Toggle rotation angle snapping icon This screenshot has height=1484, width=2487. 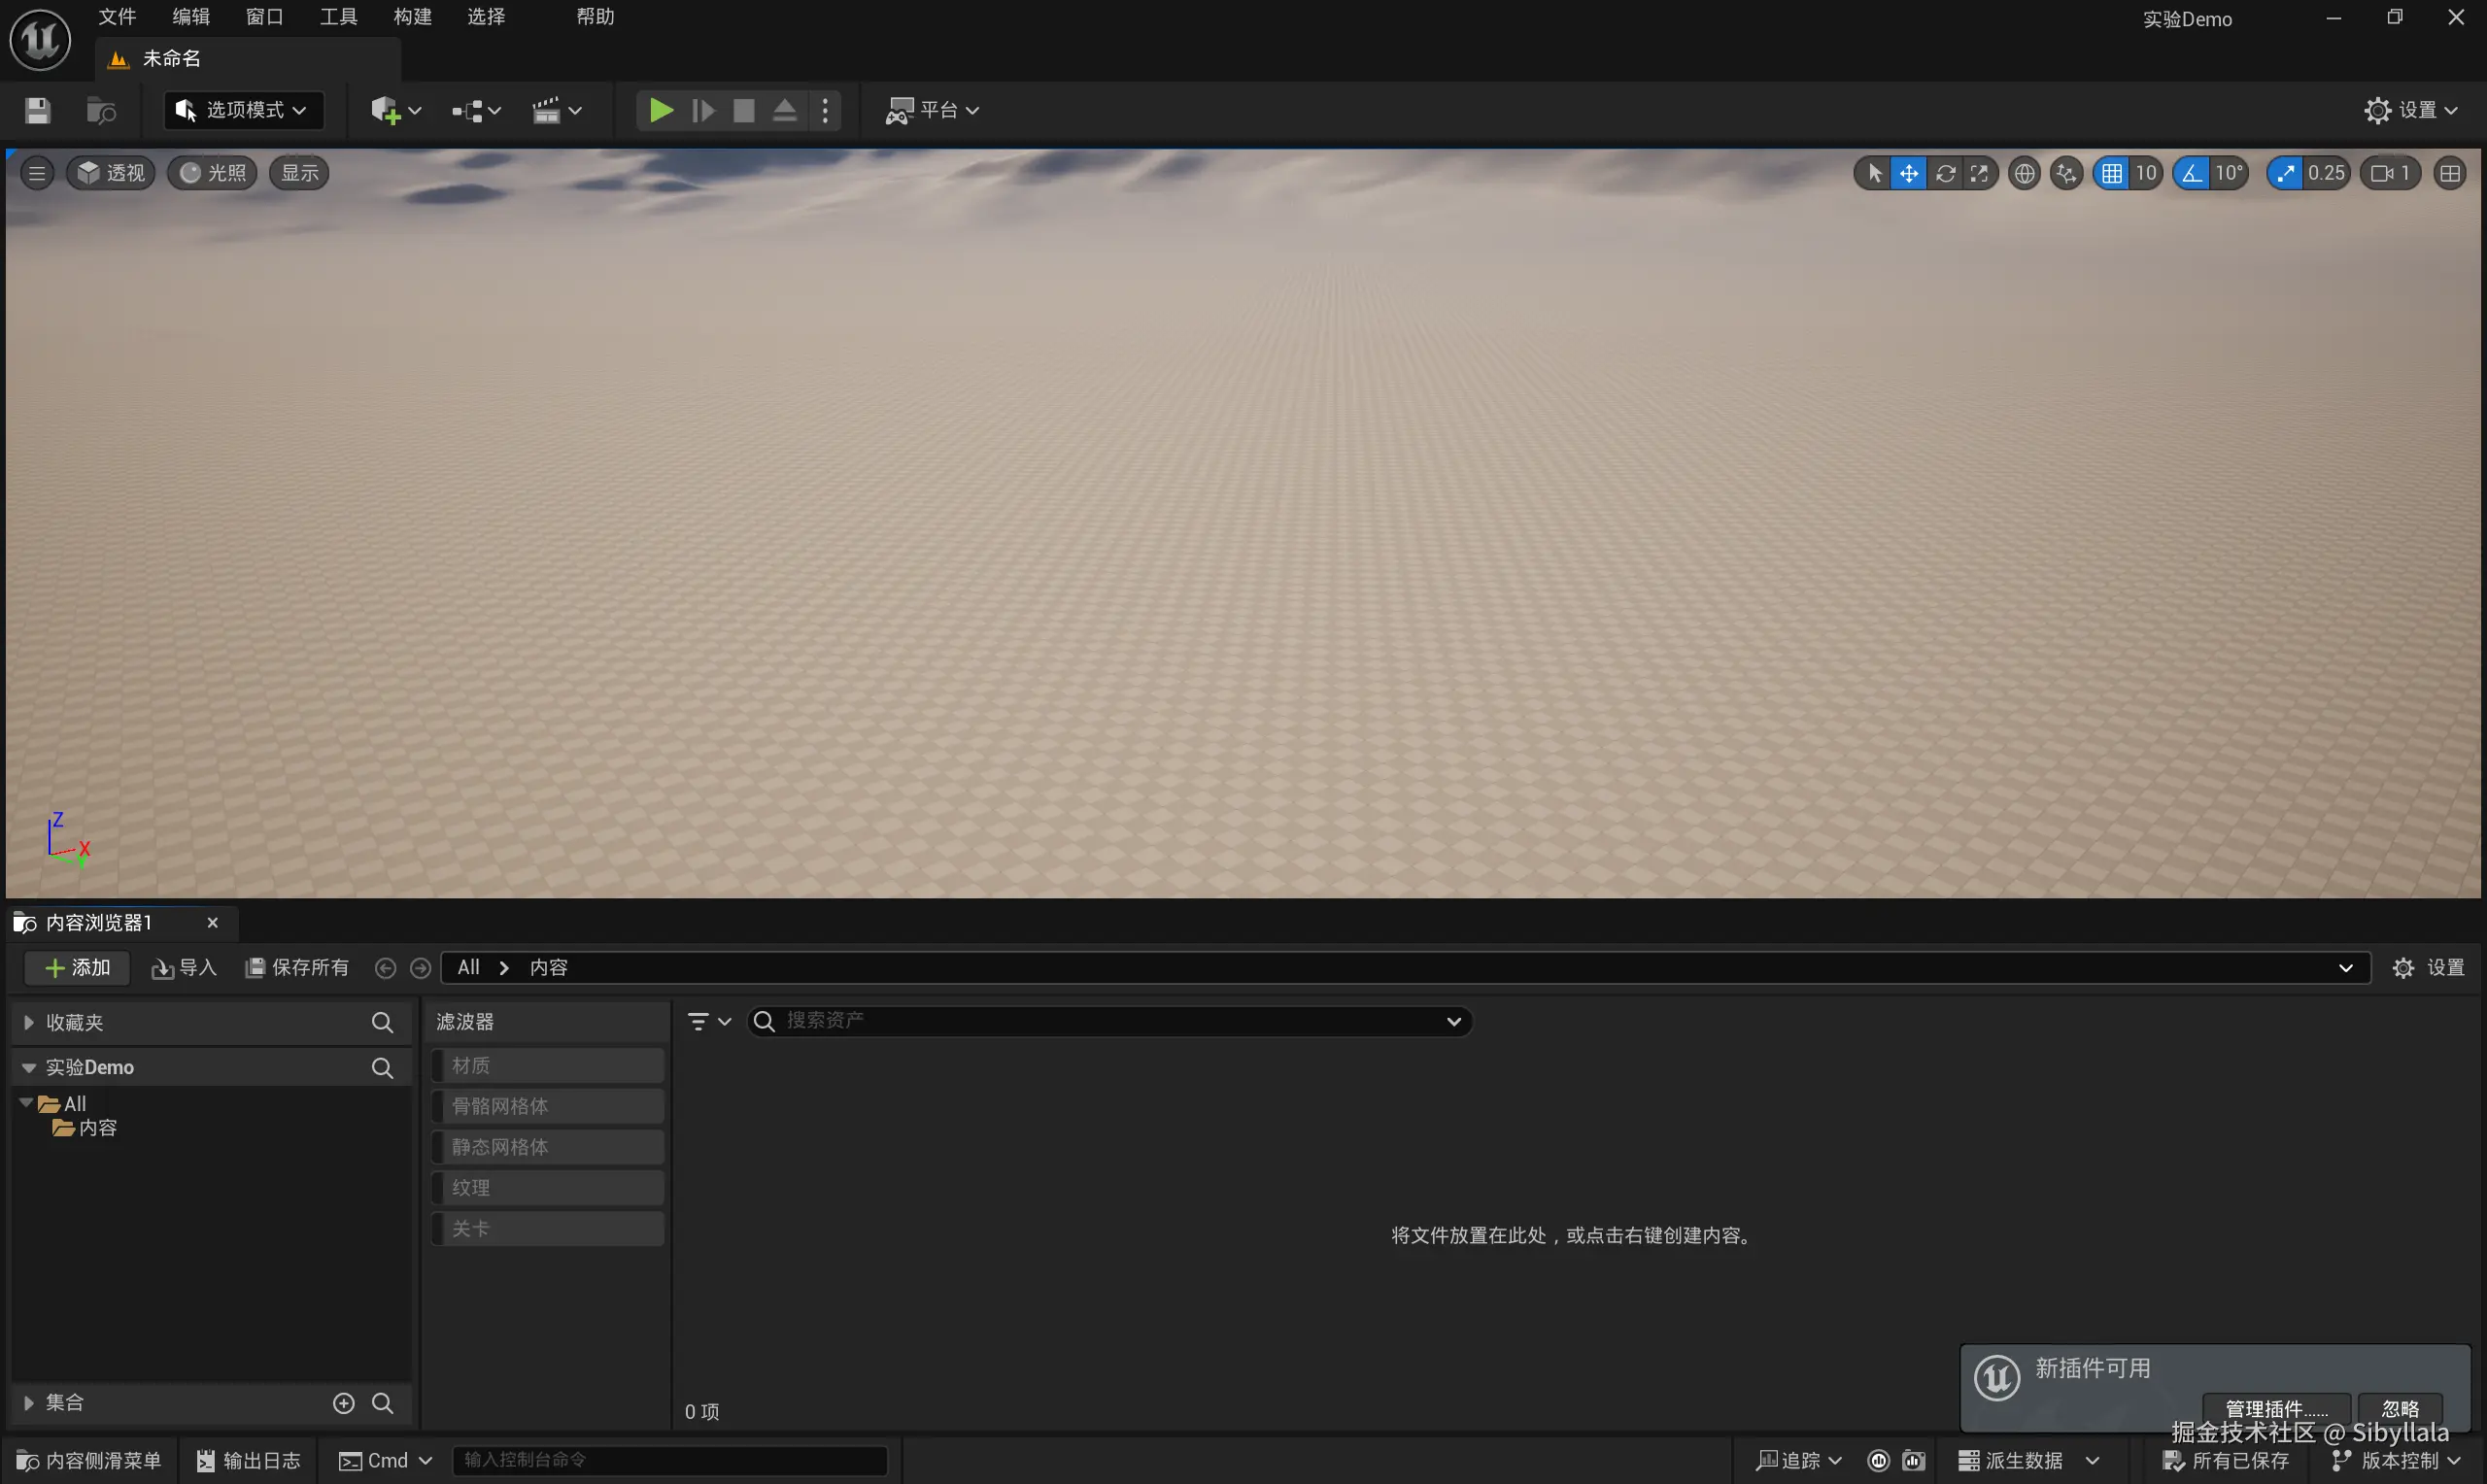2191,173
